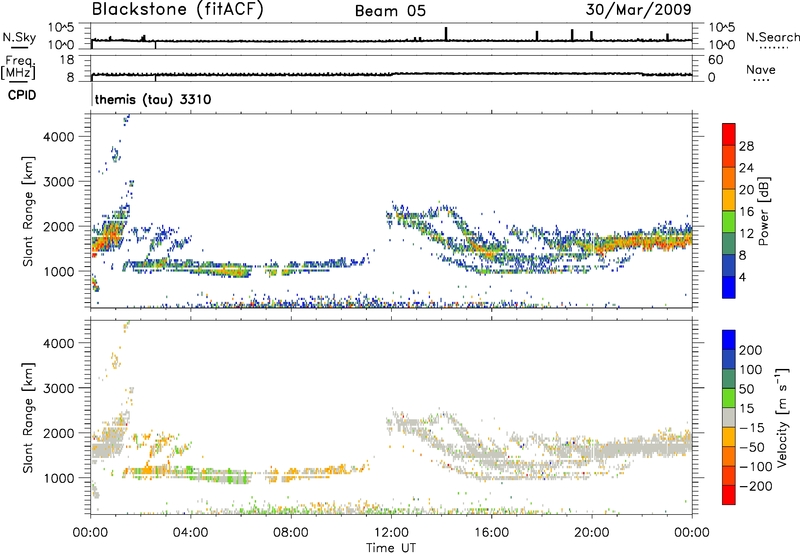Pick the light green 15–50 Velocity segment
This screenshot has height=554, width=800.
pos(729,398)
